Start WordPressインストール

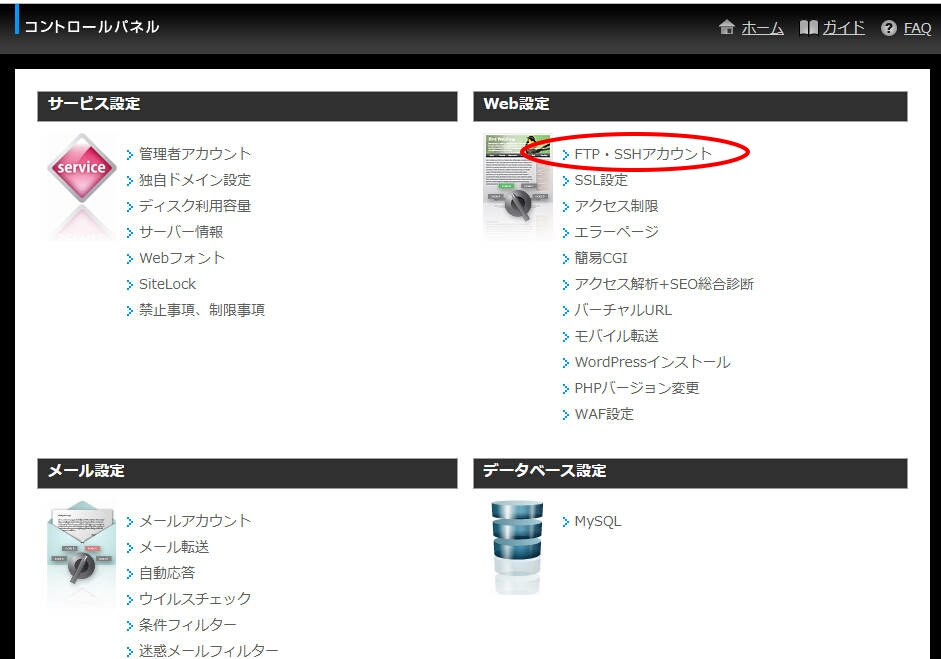(x=652, y=362)
